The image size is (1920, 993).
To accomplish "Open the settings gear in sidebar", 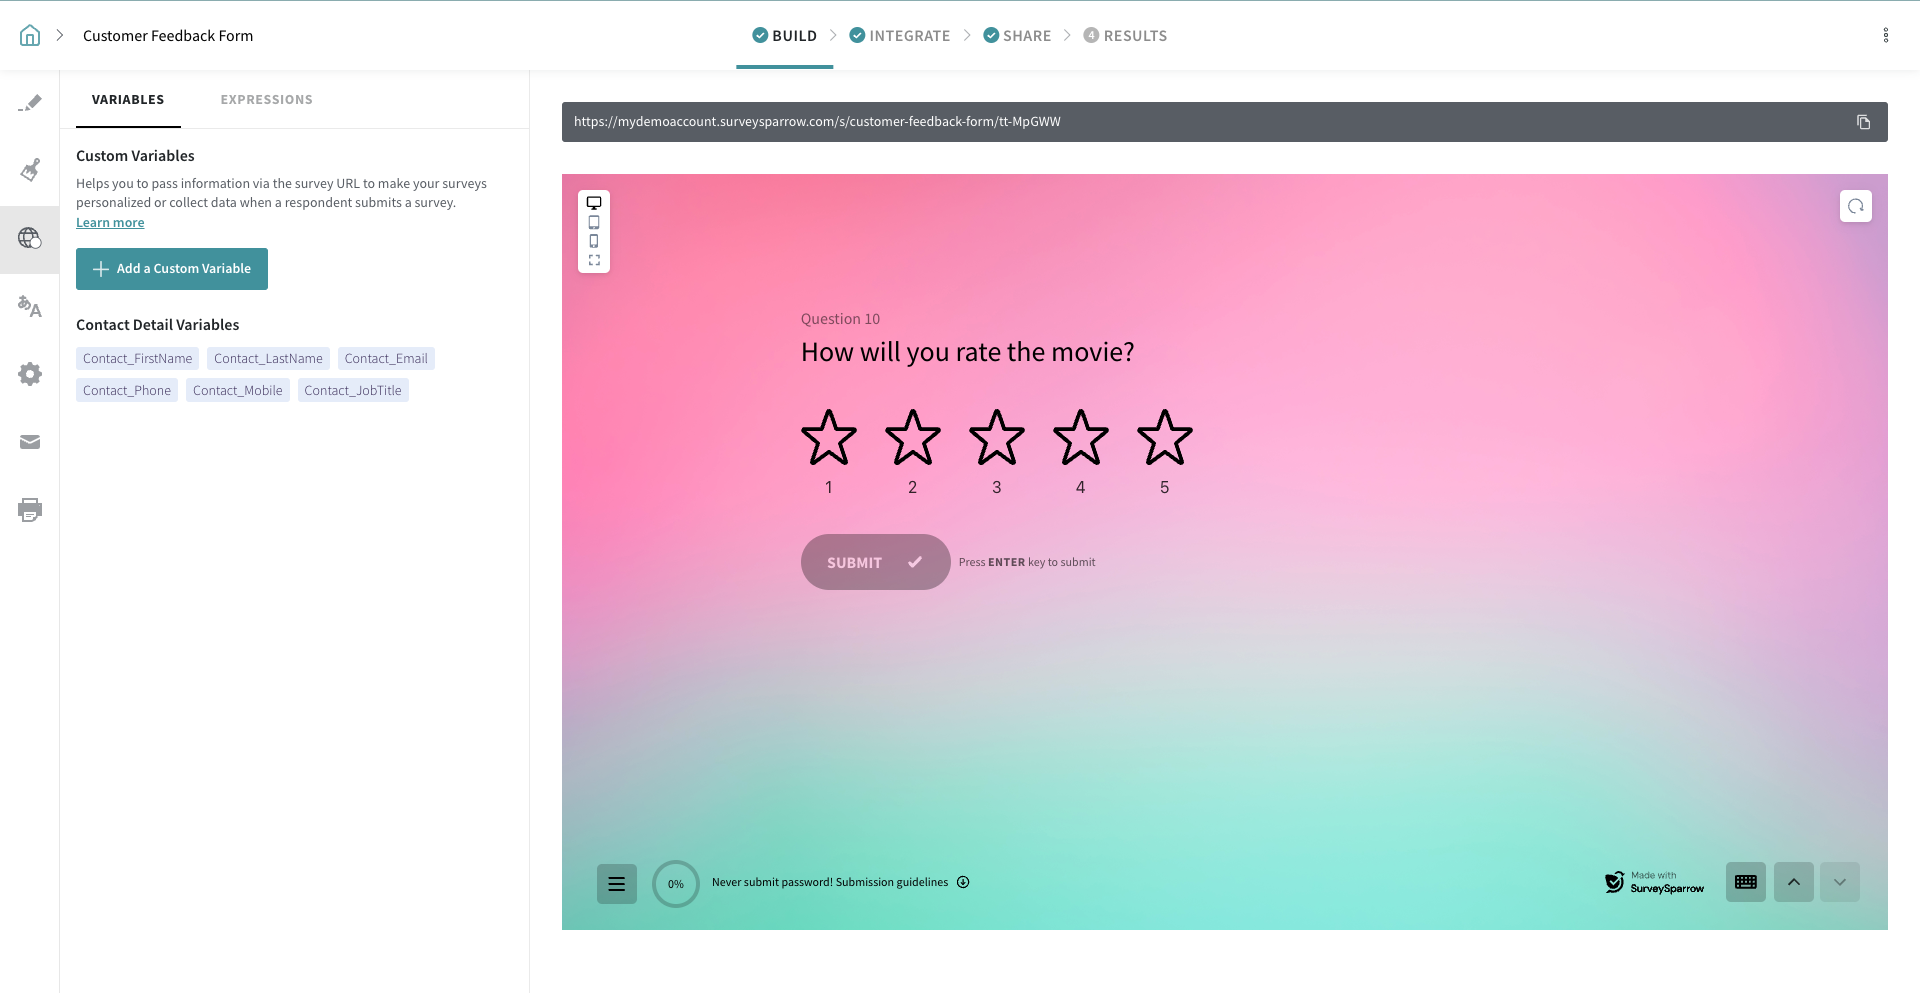I will 30,374.
